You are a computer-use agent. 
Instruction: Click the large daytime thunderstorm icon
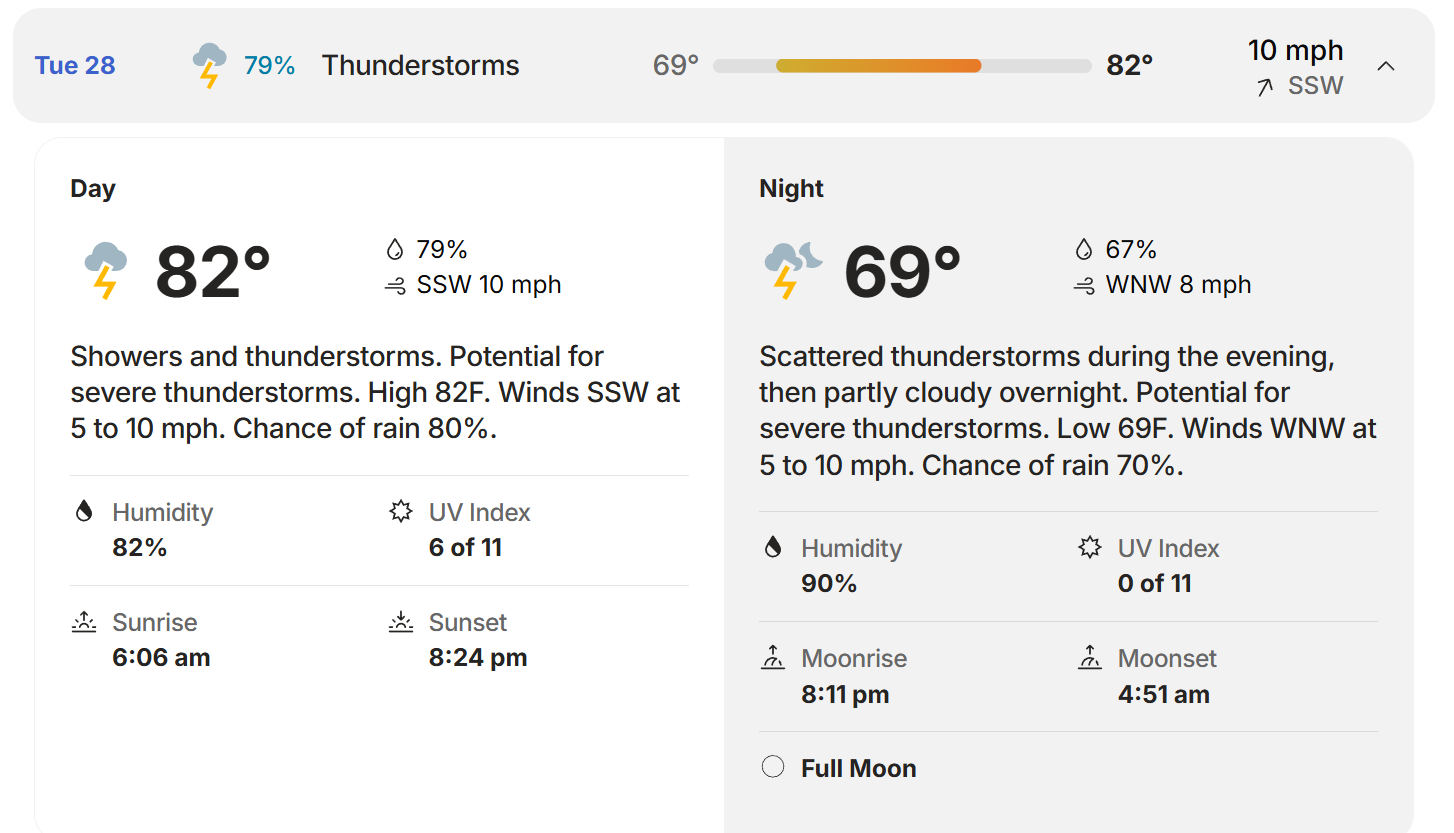coord(105,270)
